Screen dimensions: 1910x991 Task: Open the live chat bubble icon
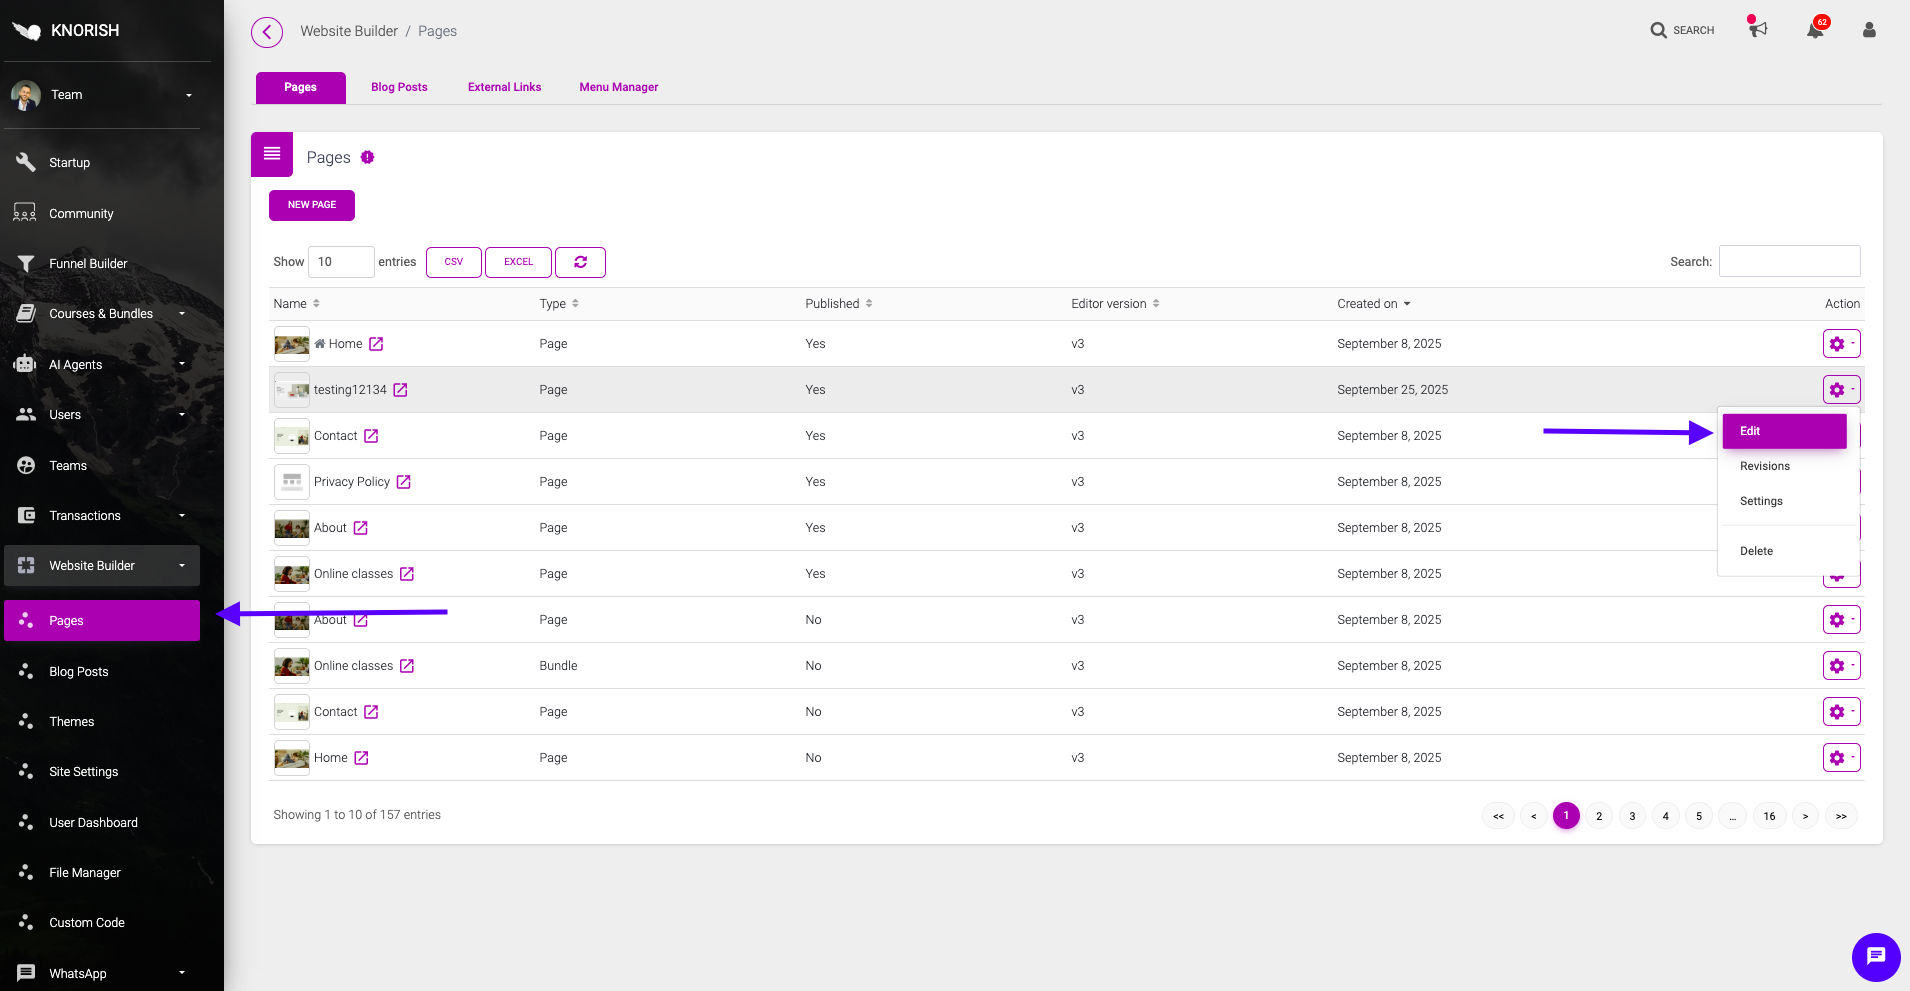pos(1875,957)
